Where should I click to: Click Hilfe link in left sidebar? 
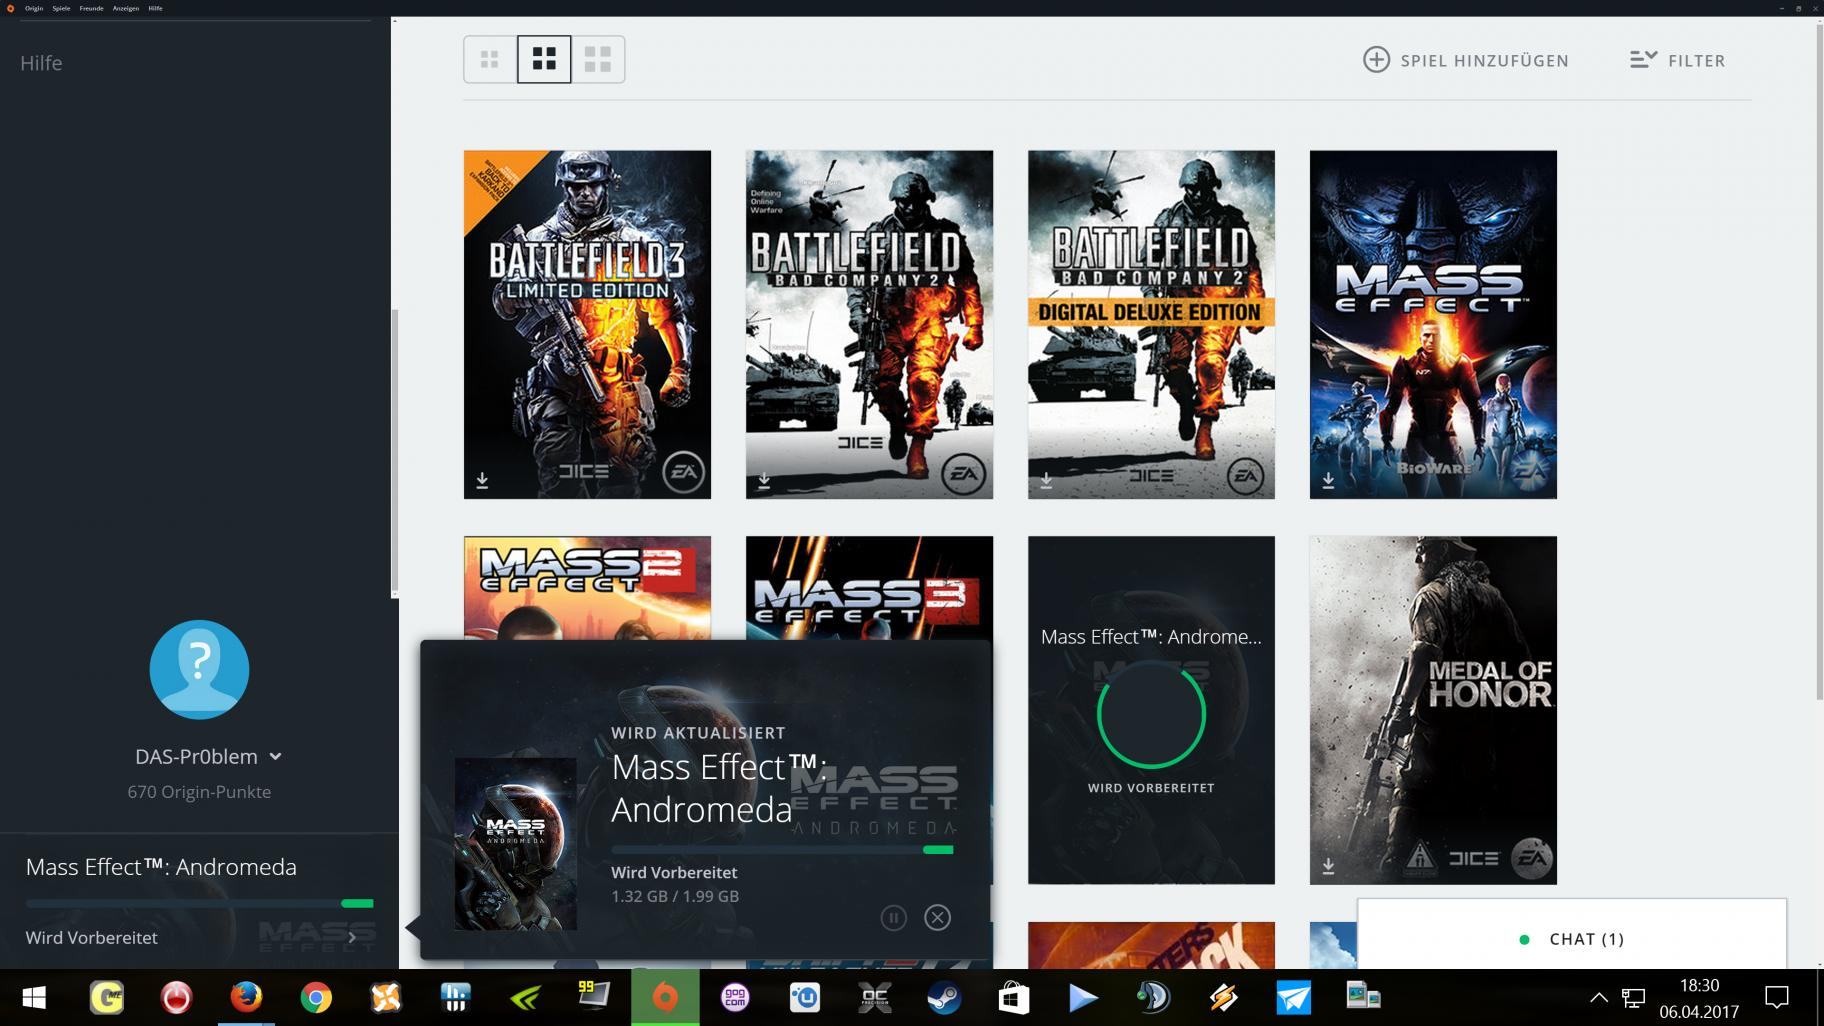(x=41, y=63)
